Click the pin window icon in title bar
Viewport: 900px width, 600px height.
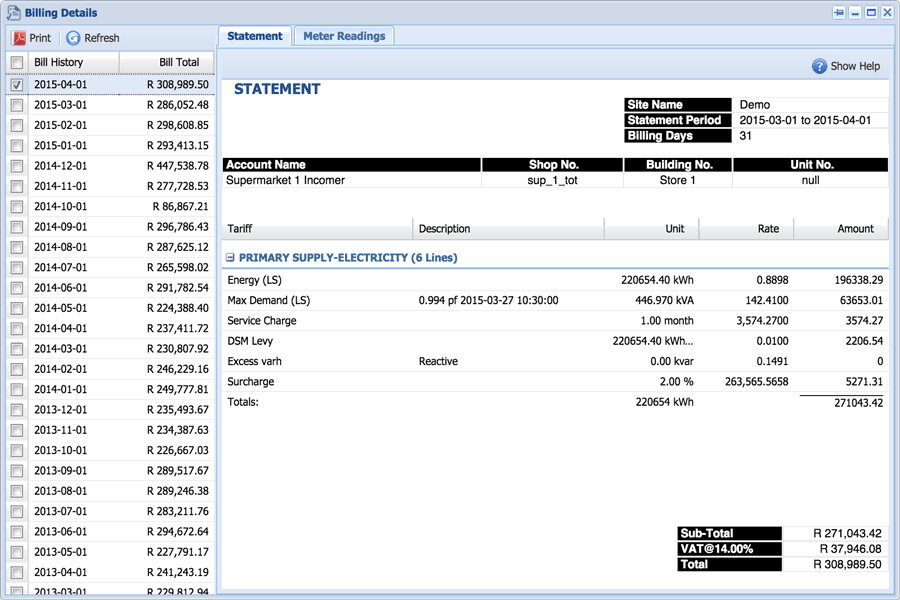point(839,13)
